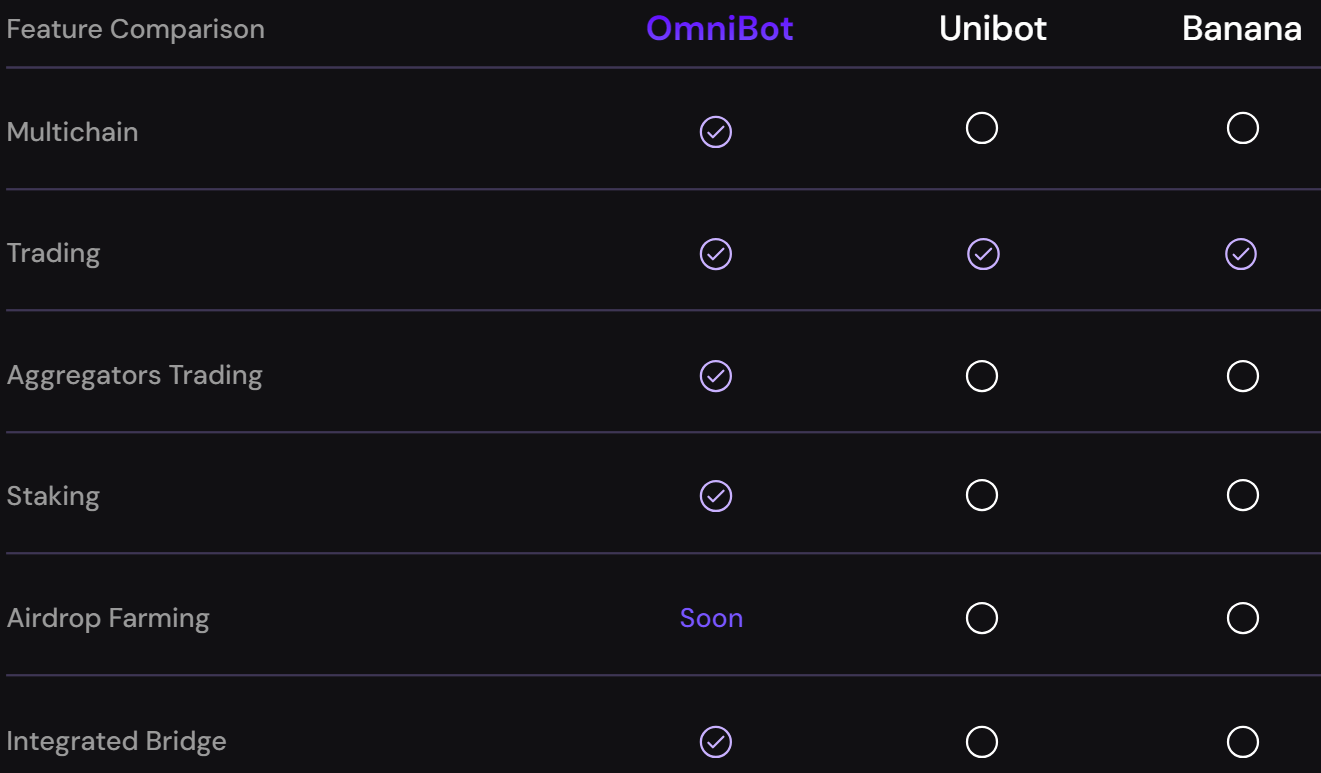
Task: Click OmniBot's Aggregators Trading checkmark
Action: (716, 376)
